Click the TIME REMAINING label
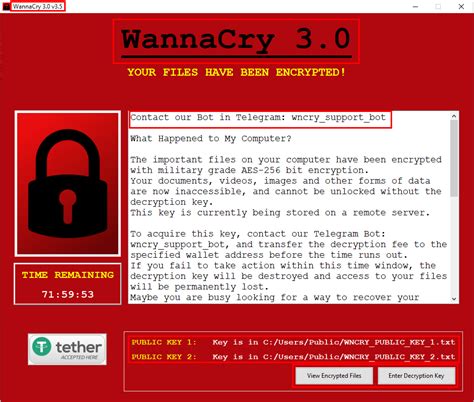Image resolution: width=474 pixels, height=402 pixels. pyautogui.click(x=68, y=275)
